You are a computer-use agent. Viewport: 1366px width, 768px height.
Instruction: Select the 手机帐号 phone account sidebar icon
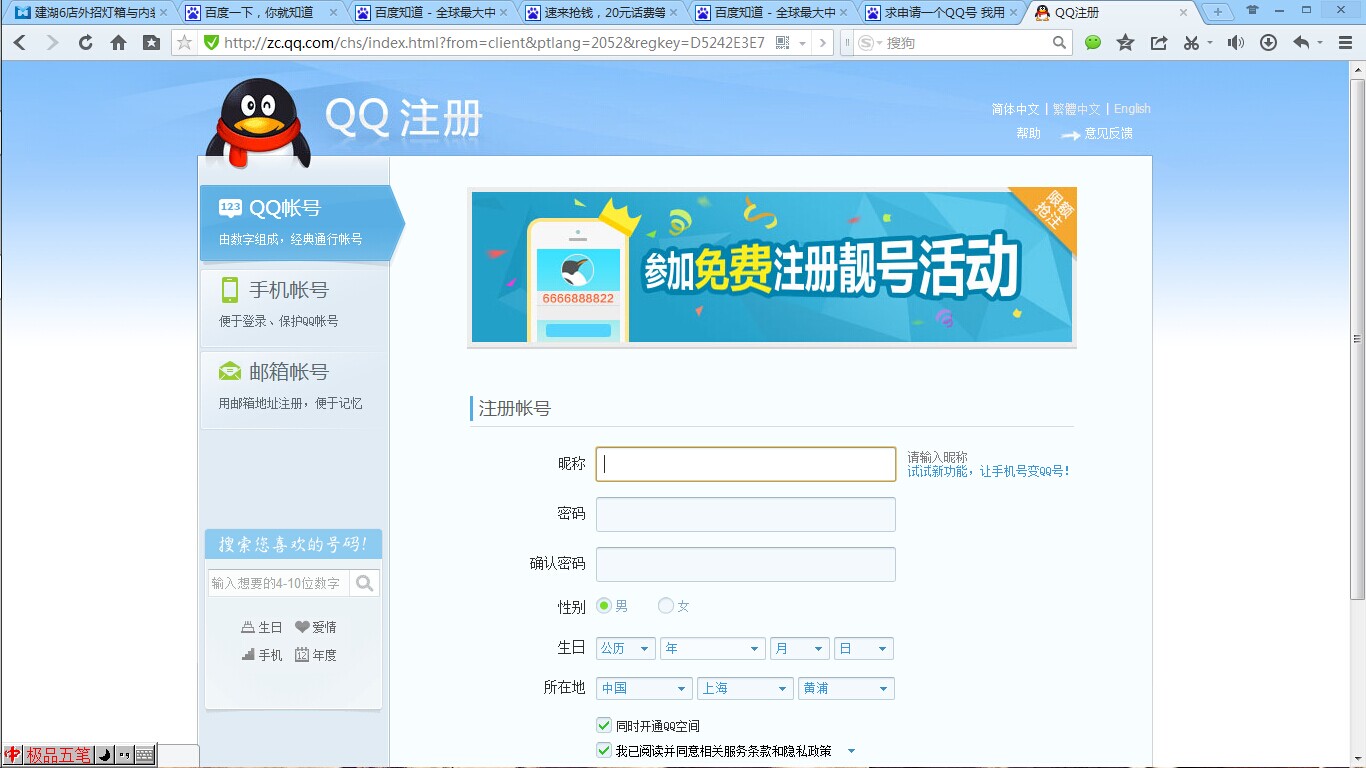point(228,289)
